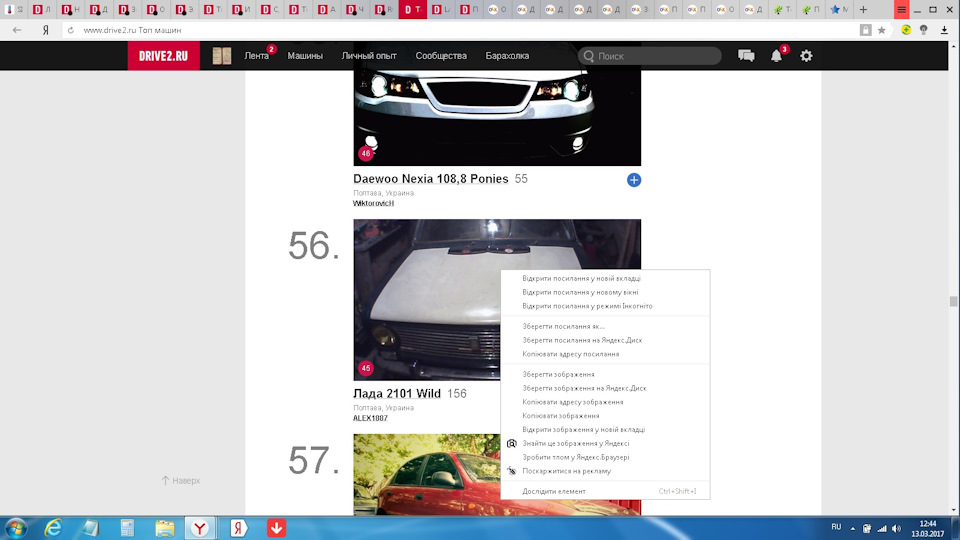This screenshot has height=540, width=960.
Task: Open a new browser tab with plus
Action: (863, 9)
